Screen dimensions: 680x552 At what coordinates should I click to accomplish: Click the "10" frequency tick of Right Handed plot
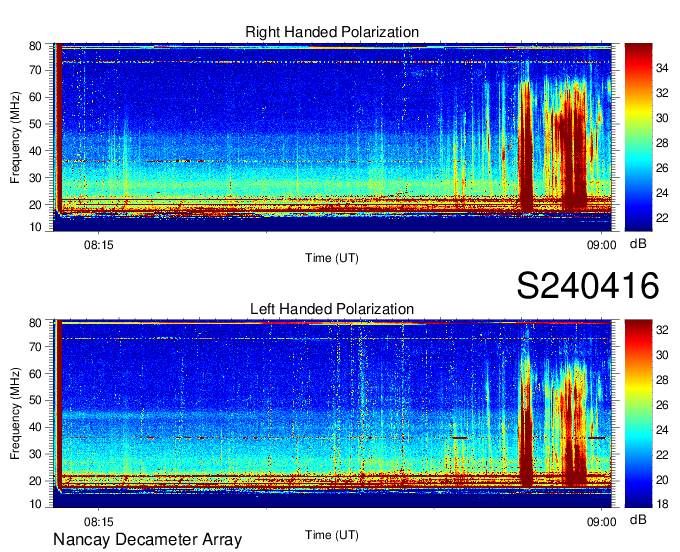click(x=36, y=227)
